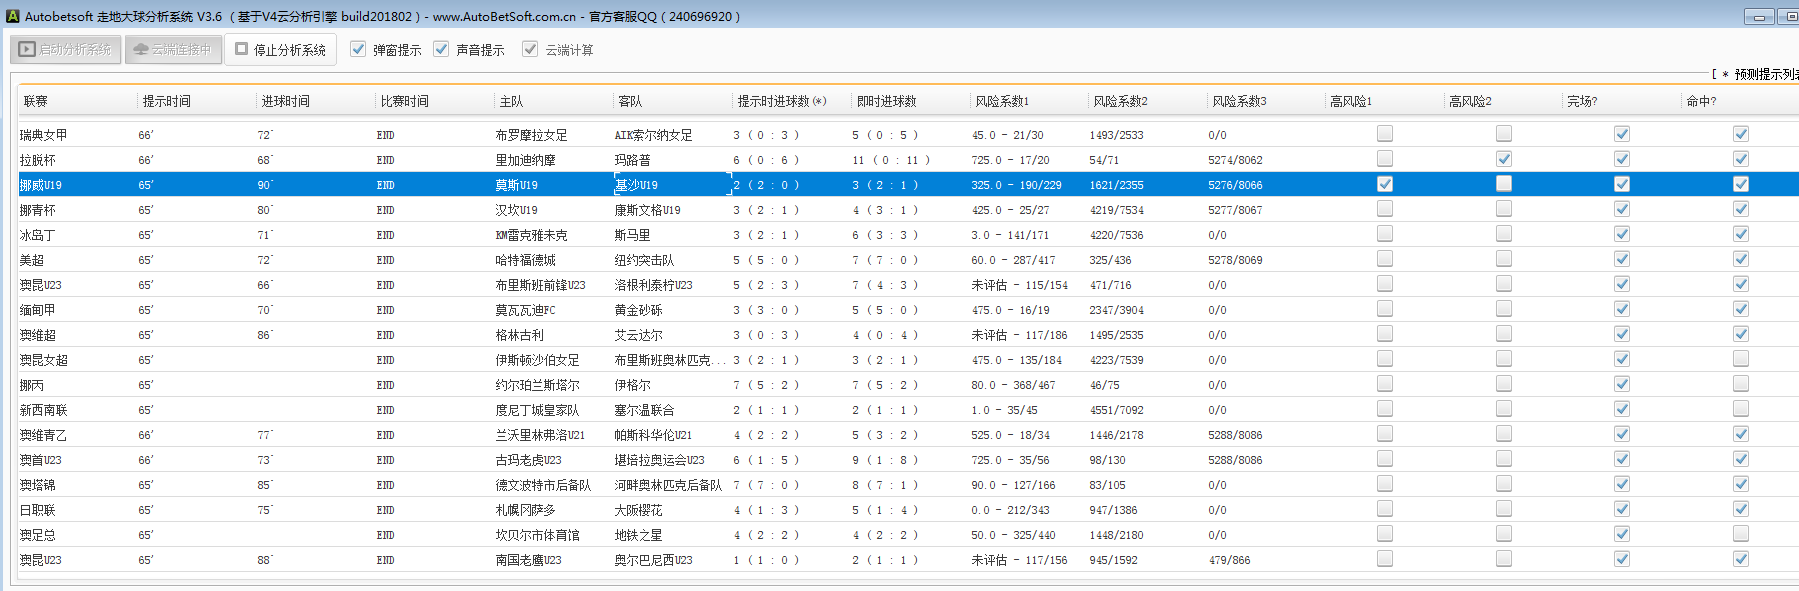This screenshot has width=1799, height=591.
Task: Toggle 完场? checkbox in the 瑞典女甲 row
Action: click(x=1622, y=134)
